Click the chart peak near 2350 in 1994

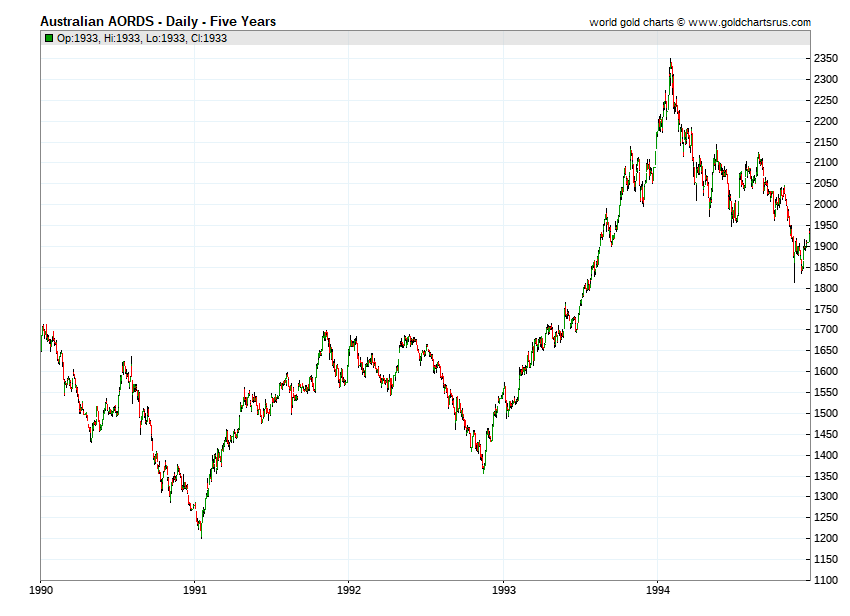click(671, 60)
